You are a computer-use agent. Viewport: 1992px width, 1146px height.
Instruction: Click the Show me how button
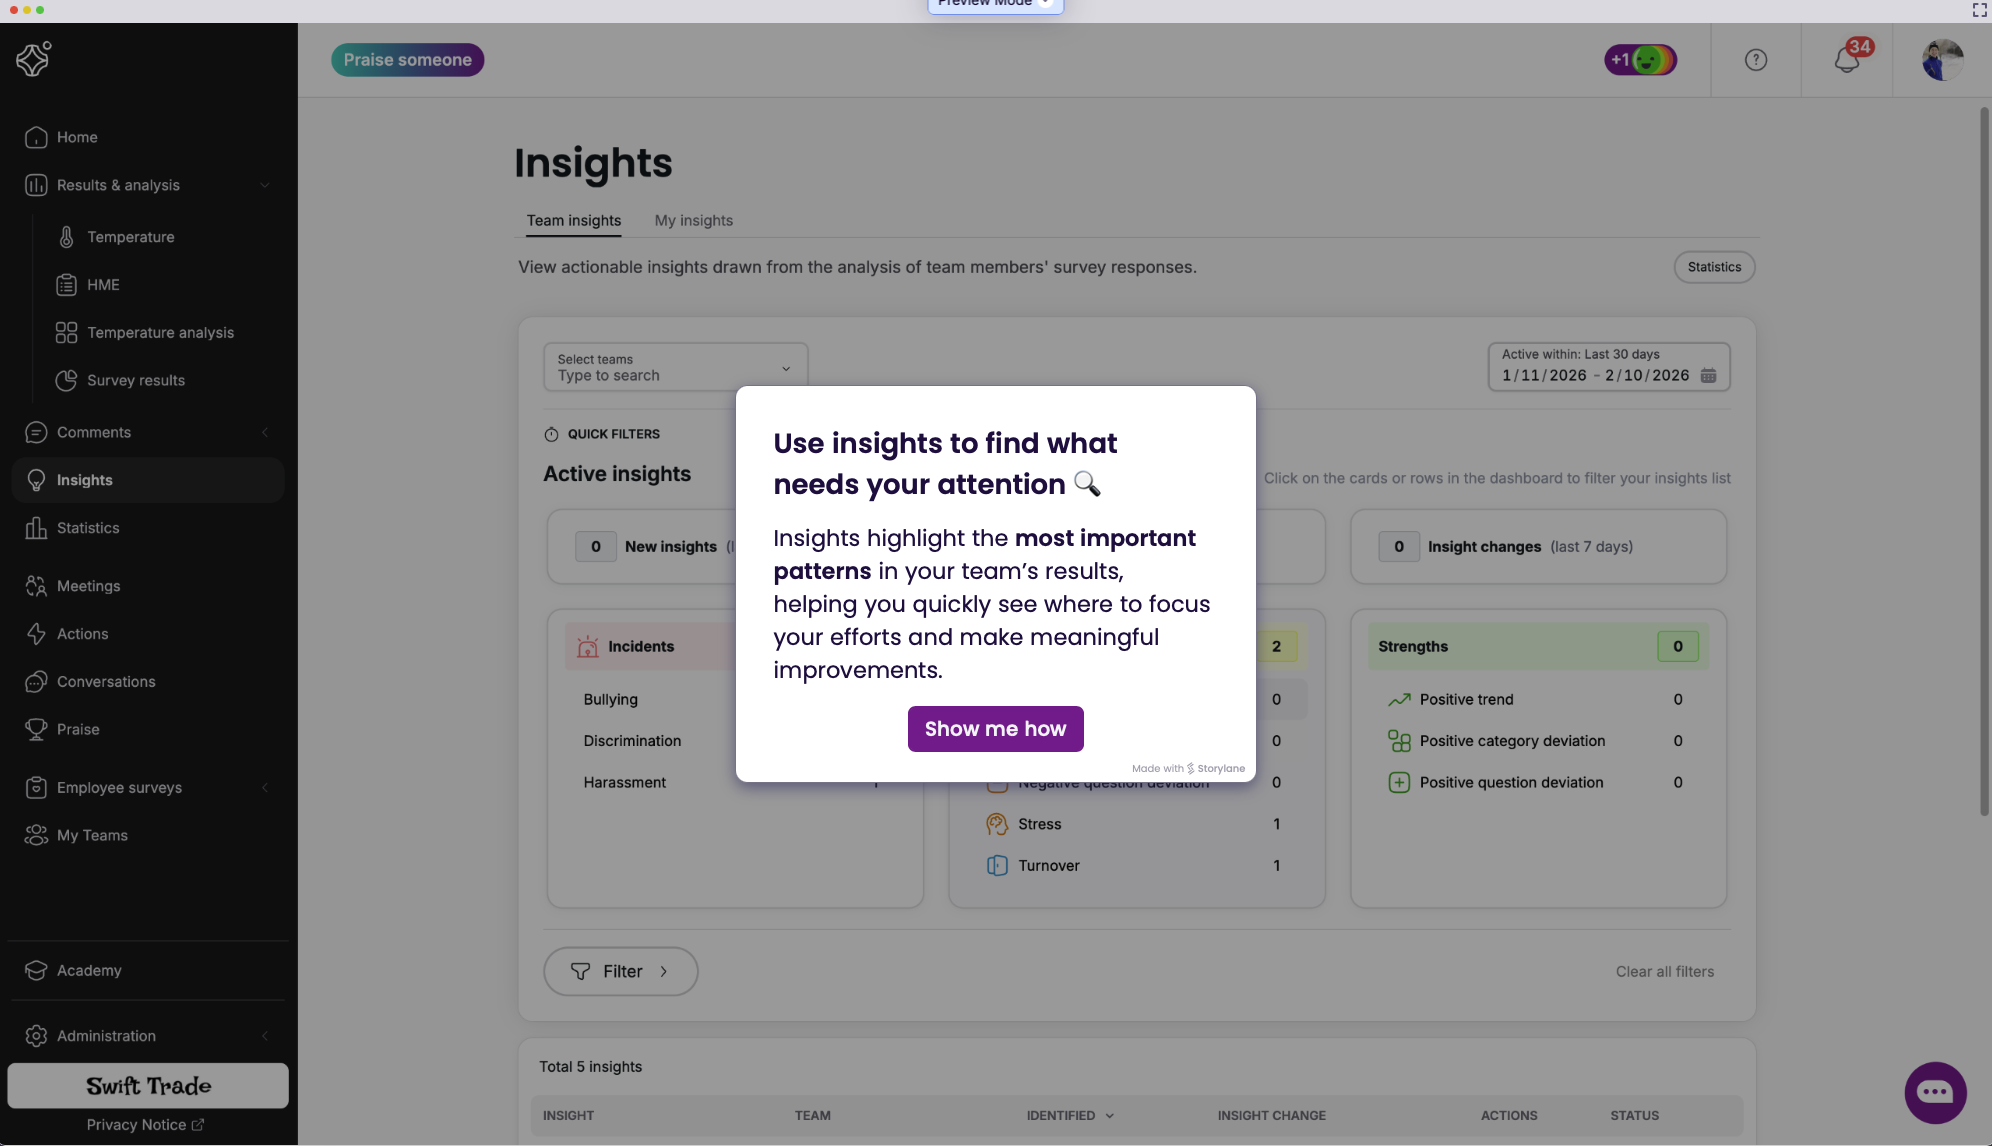coord(995,729)
